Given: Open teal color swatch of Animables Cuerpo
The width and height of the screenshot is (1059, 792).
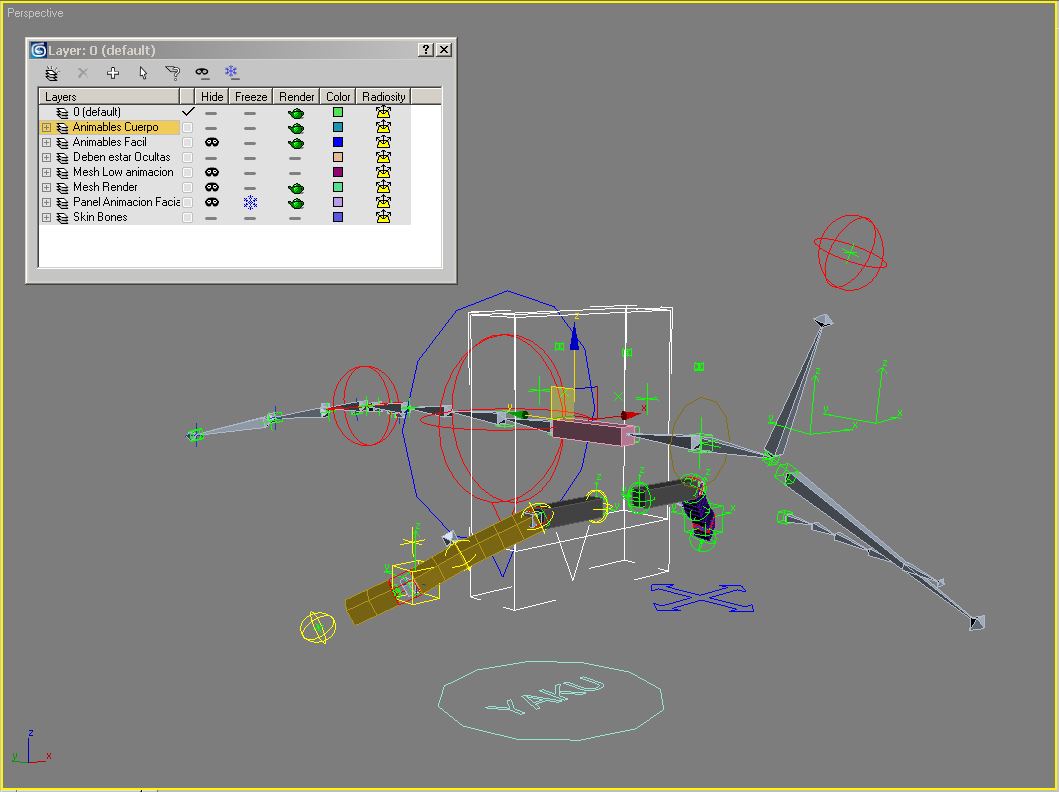Looking at the screenshot, I should [x=338, y=127].
